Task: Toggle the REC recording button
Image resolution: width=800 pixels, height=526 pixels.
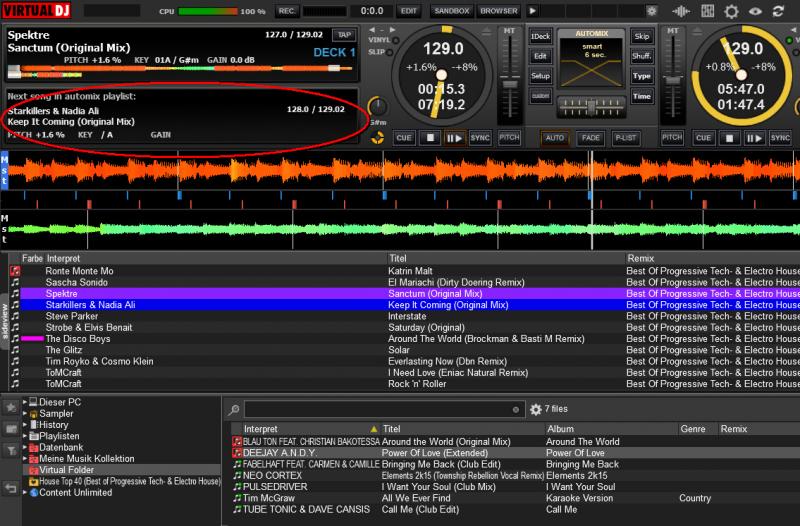Action: [287, 11]
